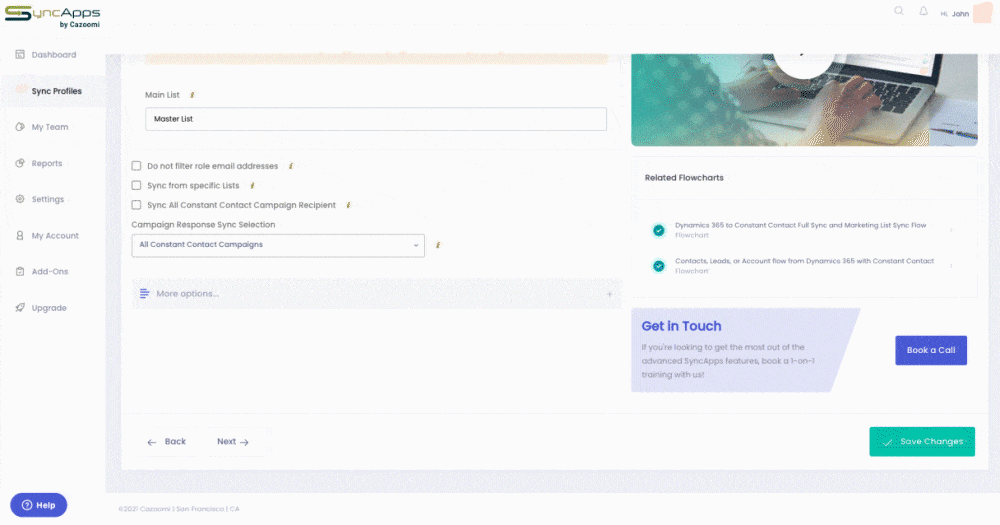1000x525 pixels.
Task: Open the Help chat button
Action: point(39,505)
